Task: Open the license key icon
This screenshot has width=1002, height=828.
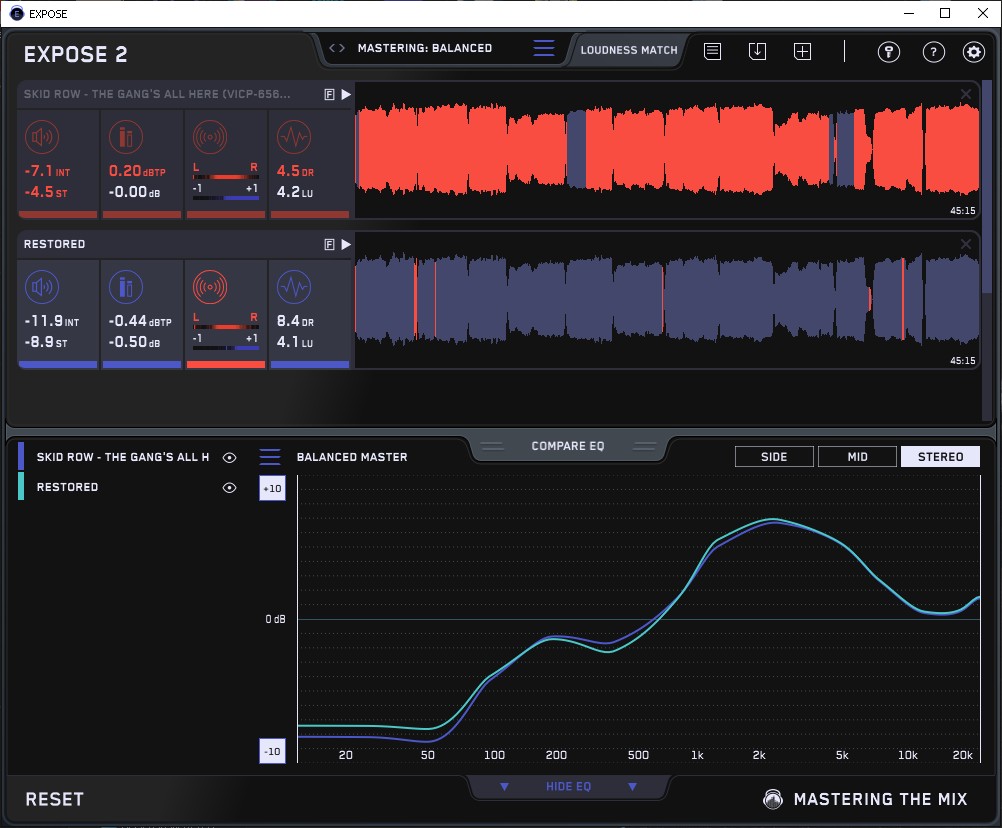Action: tap(888, 52)
